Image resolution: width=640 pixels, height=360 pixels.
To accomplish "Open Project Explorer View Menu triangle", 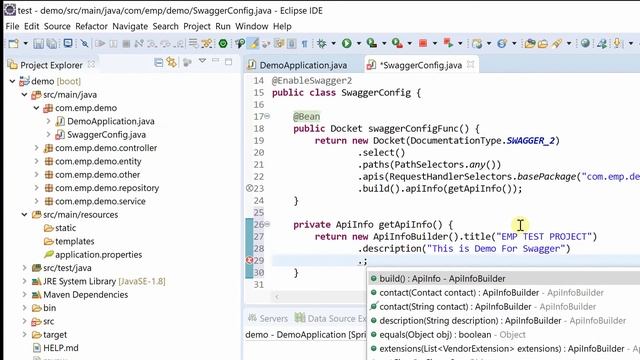I will click(x=202, y=61).
